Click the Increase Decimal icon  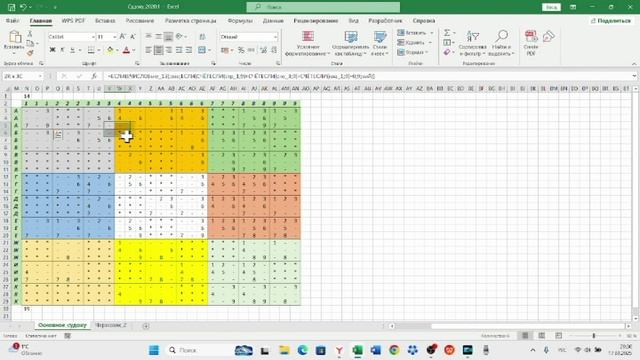263,50
